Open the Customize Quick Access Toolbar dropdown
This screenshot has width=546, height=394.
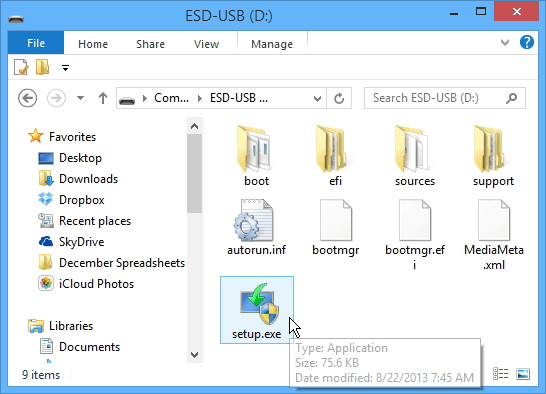coord(65,68)
